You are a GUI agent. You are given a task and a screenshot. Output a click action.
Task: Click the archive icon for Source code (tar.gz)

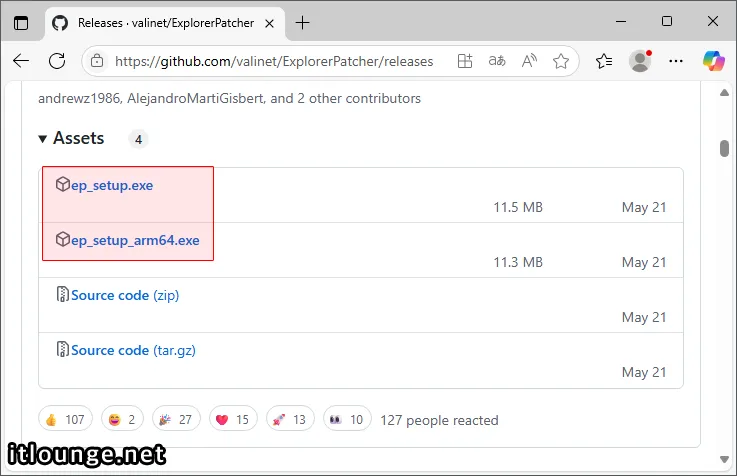[x=63, y=349]
